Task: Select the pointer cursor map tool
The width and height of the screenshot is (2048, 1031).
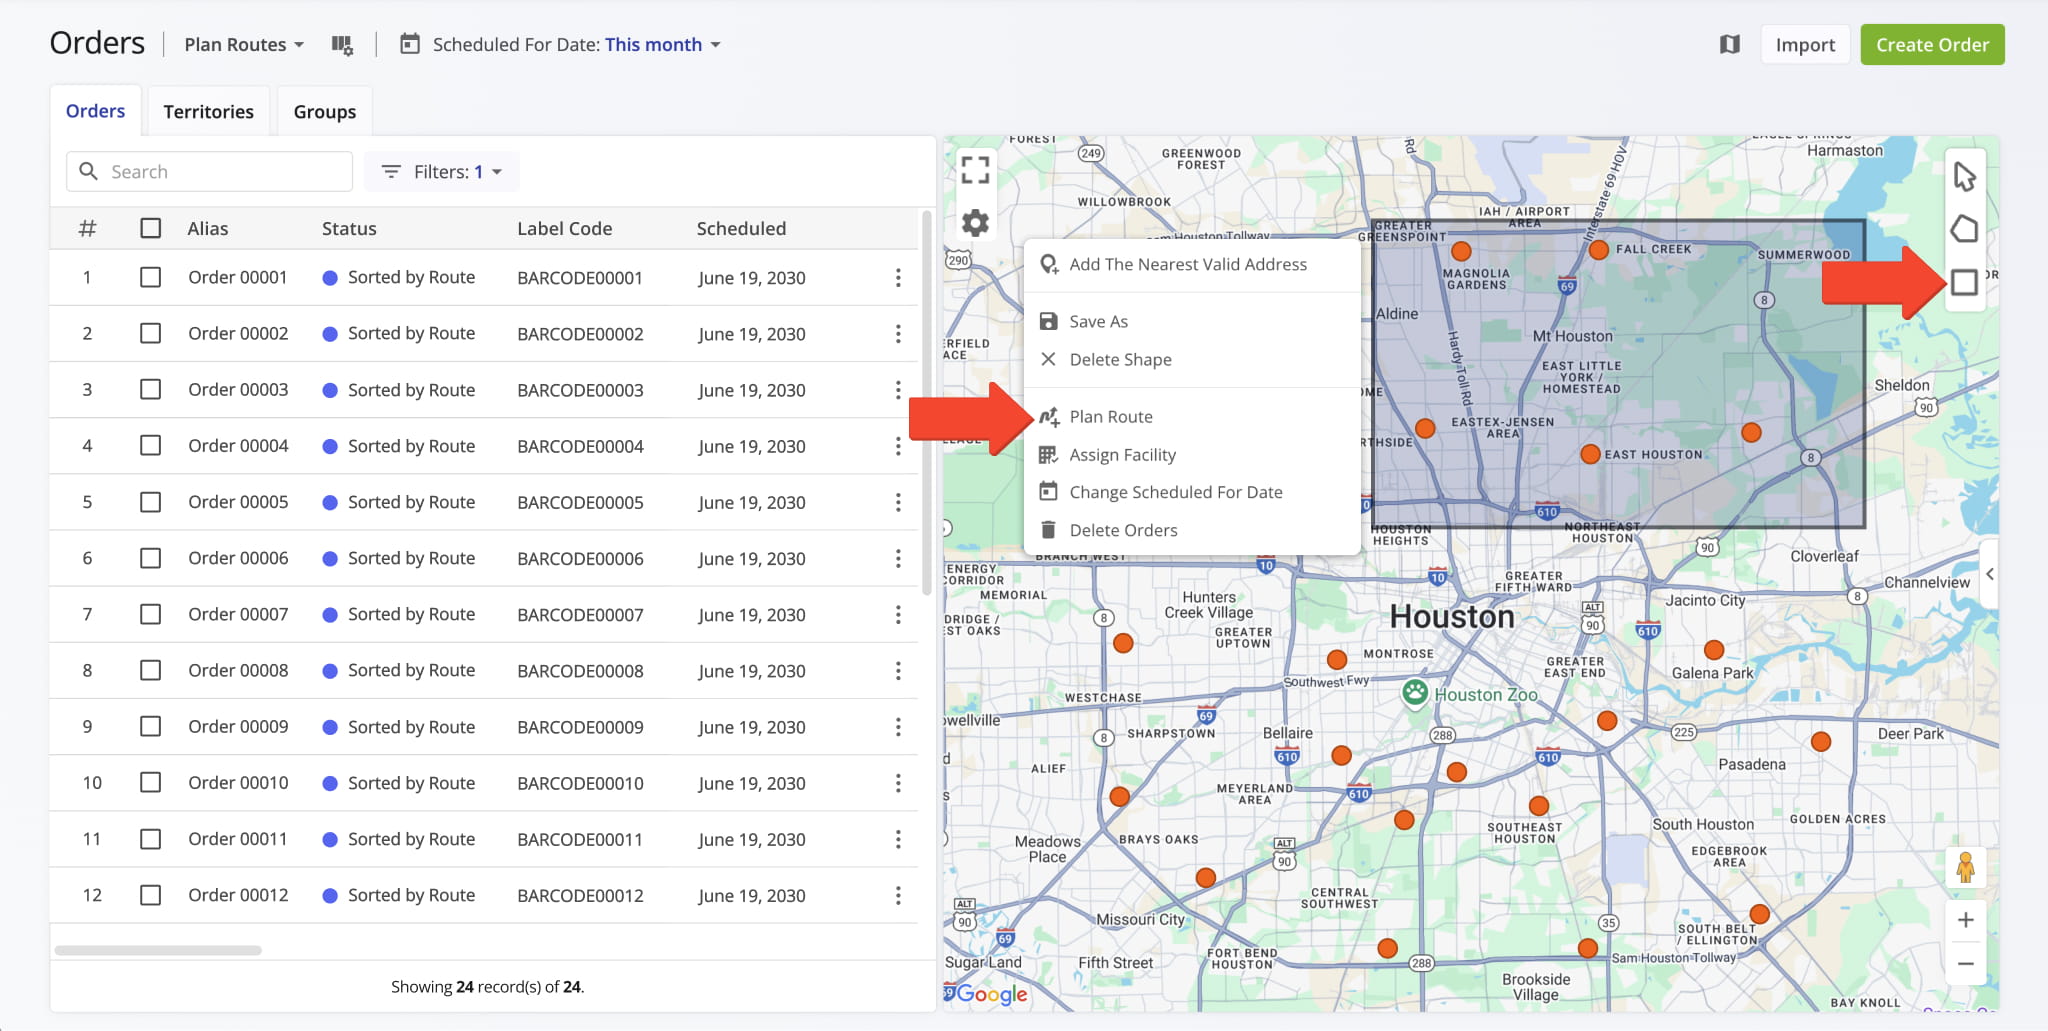Action: pyautogui.click(x=1964, y=177)
